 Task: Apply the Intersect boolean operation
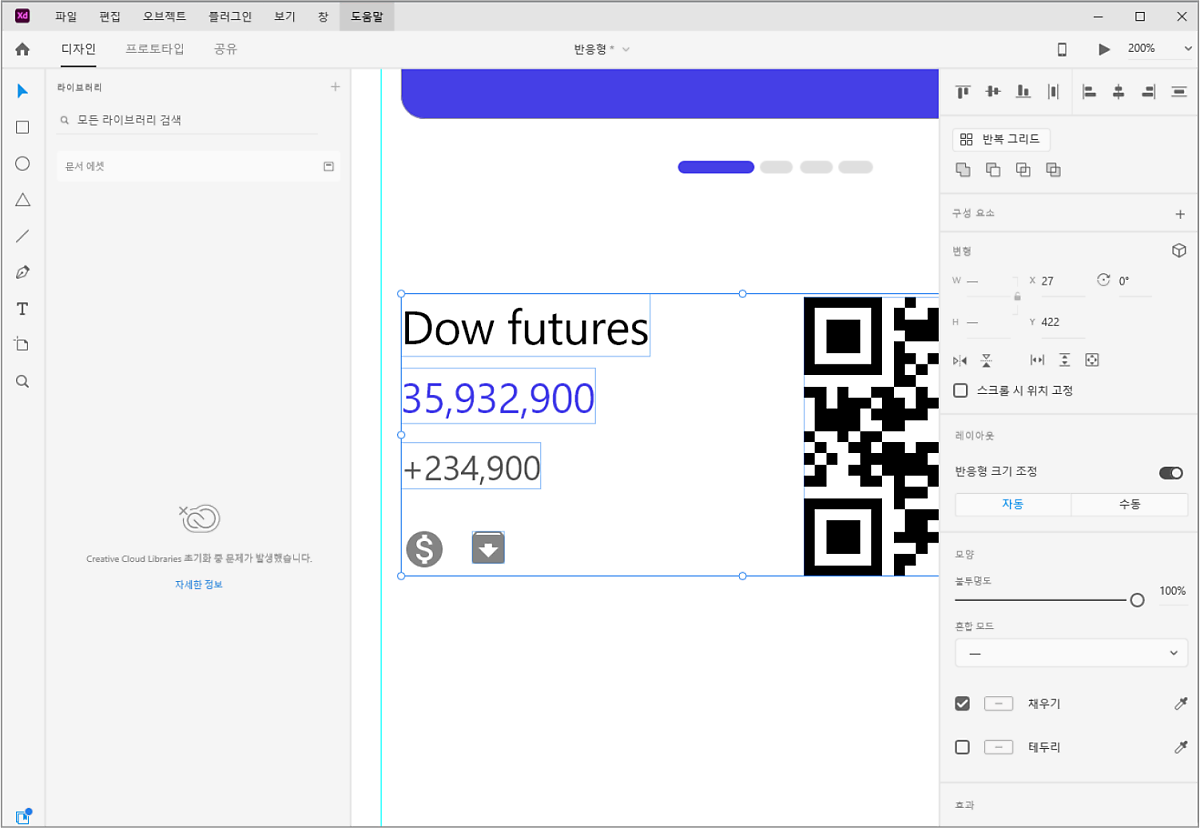coord(1023,170)
